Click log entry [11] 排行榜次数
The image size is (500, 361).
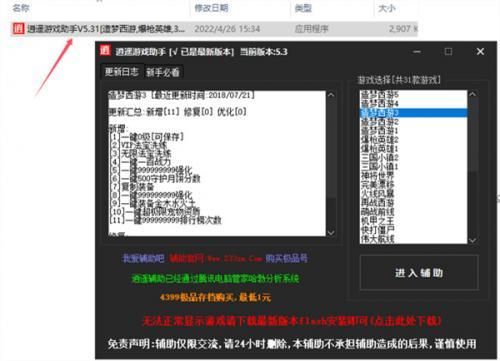pos(166,220)
